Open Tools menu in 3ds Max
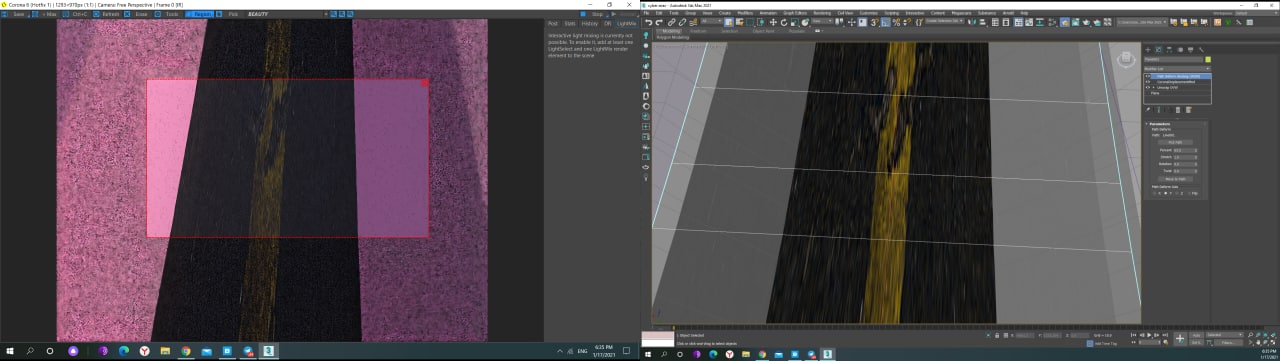Viewport: 1280px width, 361px height. tap(673, 13)
